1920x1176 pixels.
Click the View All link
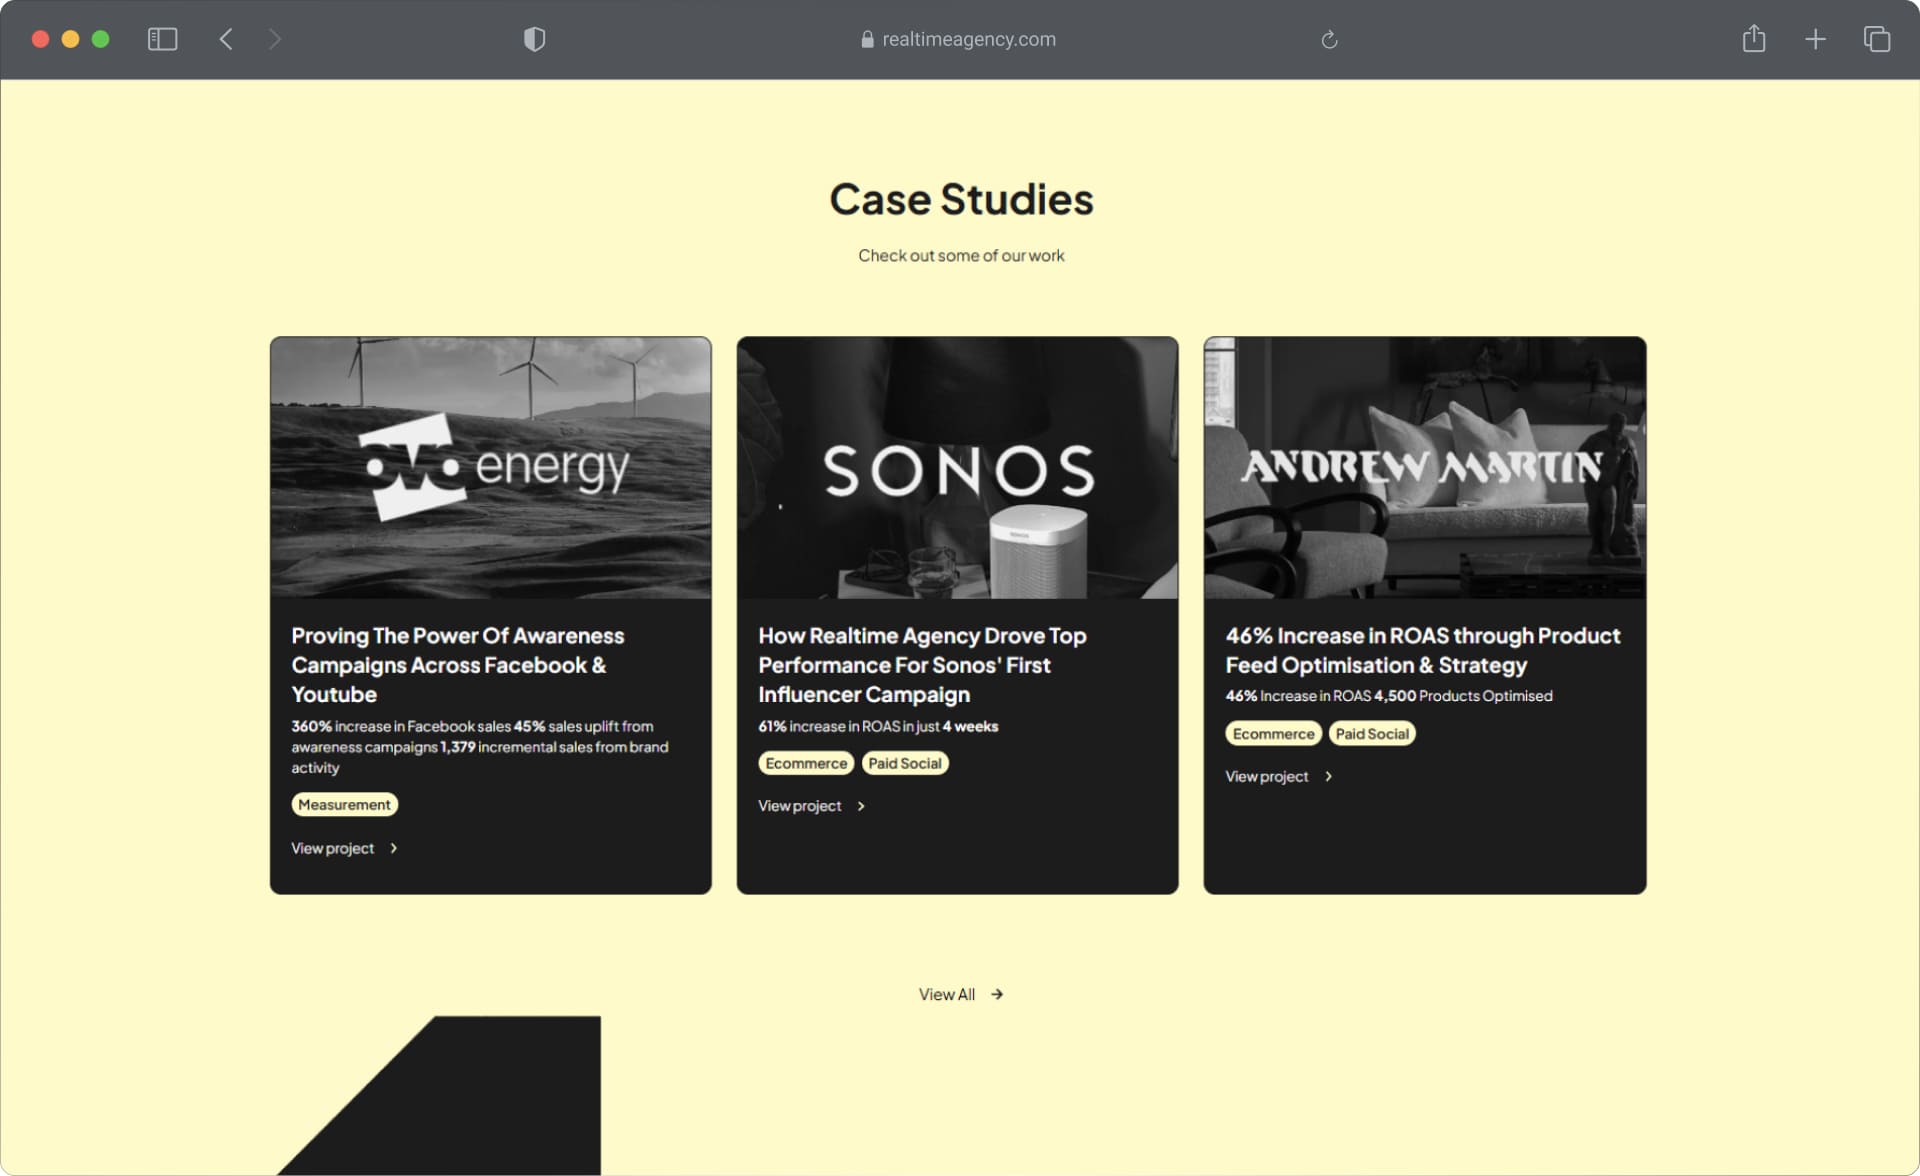pyautogui.click(x=946, y=994)
